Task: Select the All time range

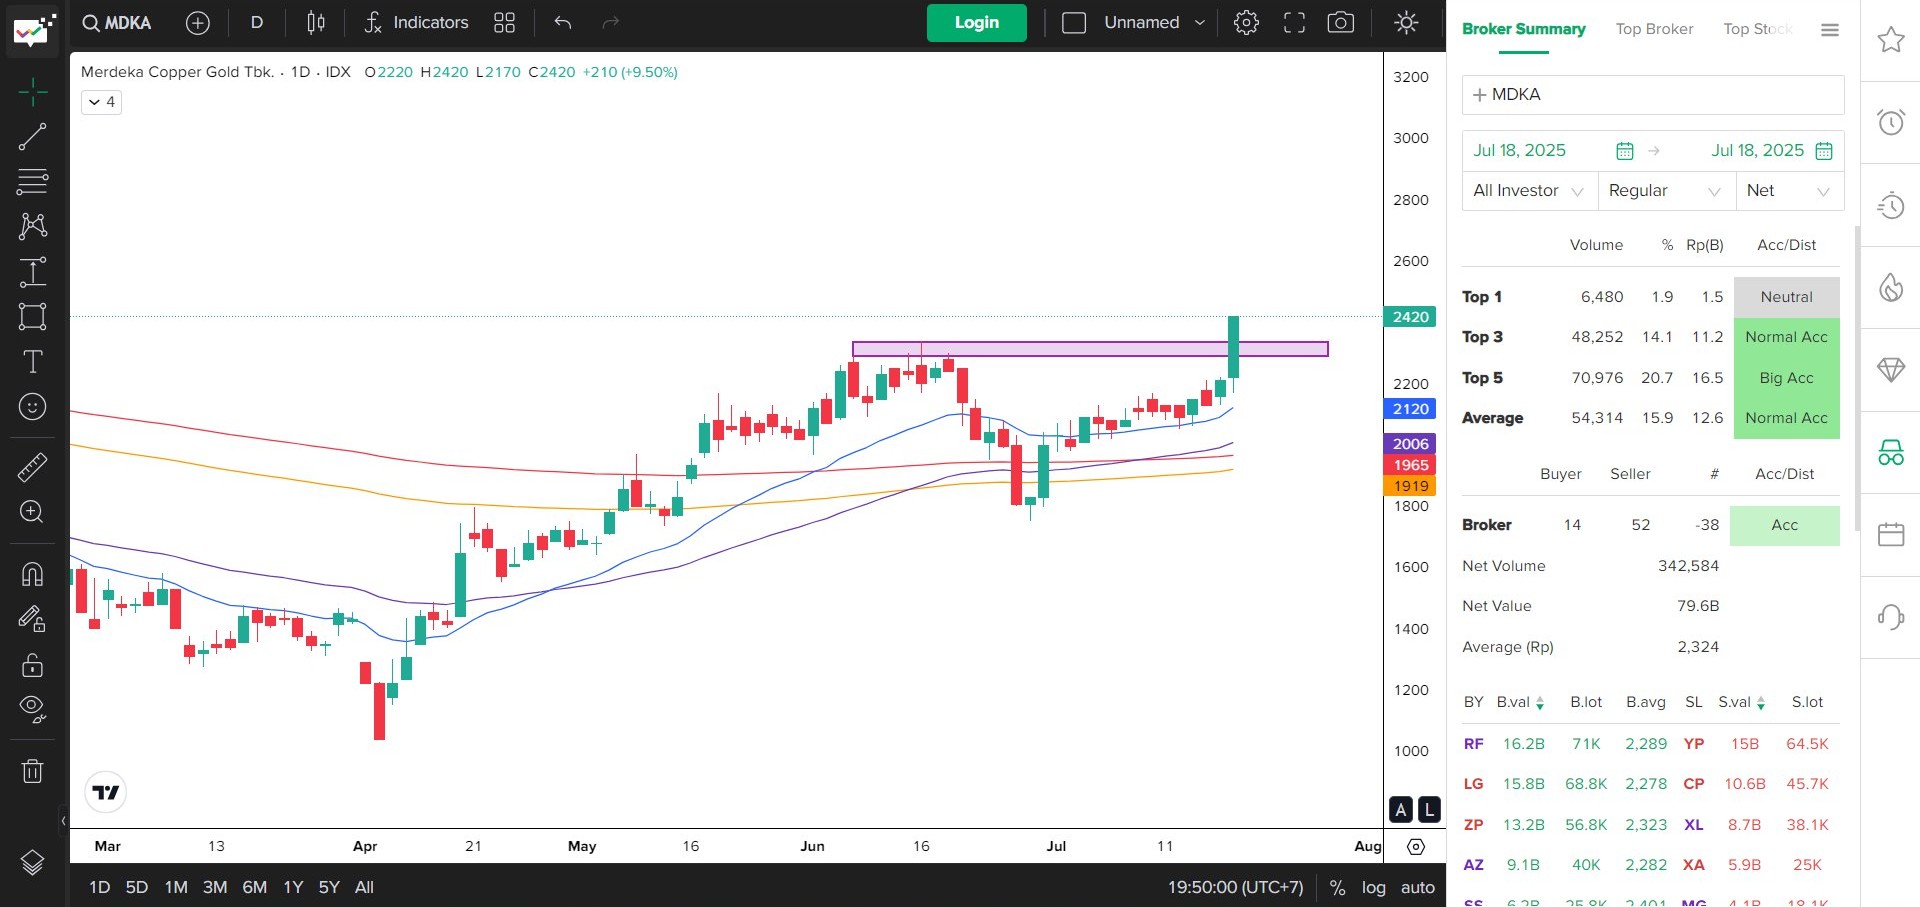Action: coord(364,887)
